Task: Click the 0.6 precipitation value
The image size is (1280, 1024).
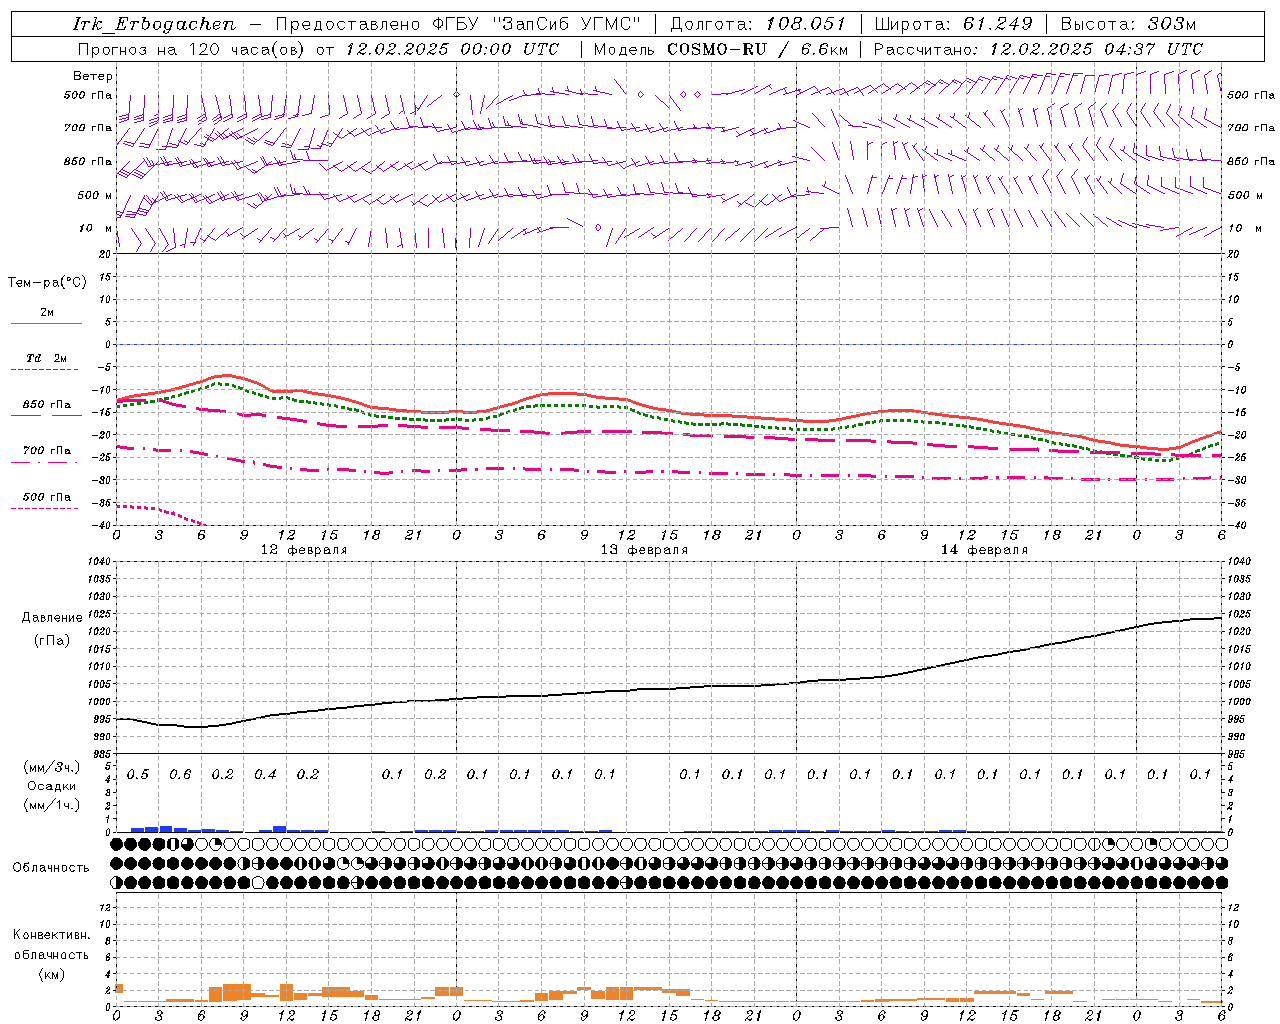Action: (180, 775)
